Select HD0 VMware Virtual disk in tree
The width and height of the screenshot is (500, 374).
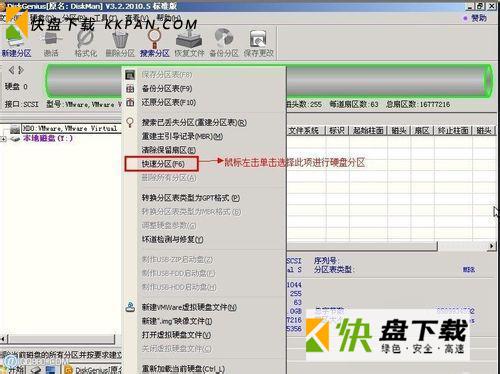(69, 128)
